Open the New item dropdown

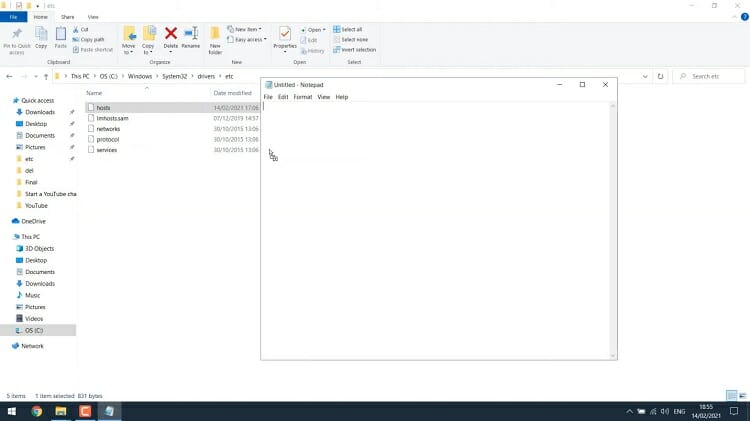click(244, 29)
